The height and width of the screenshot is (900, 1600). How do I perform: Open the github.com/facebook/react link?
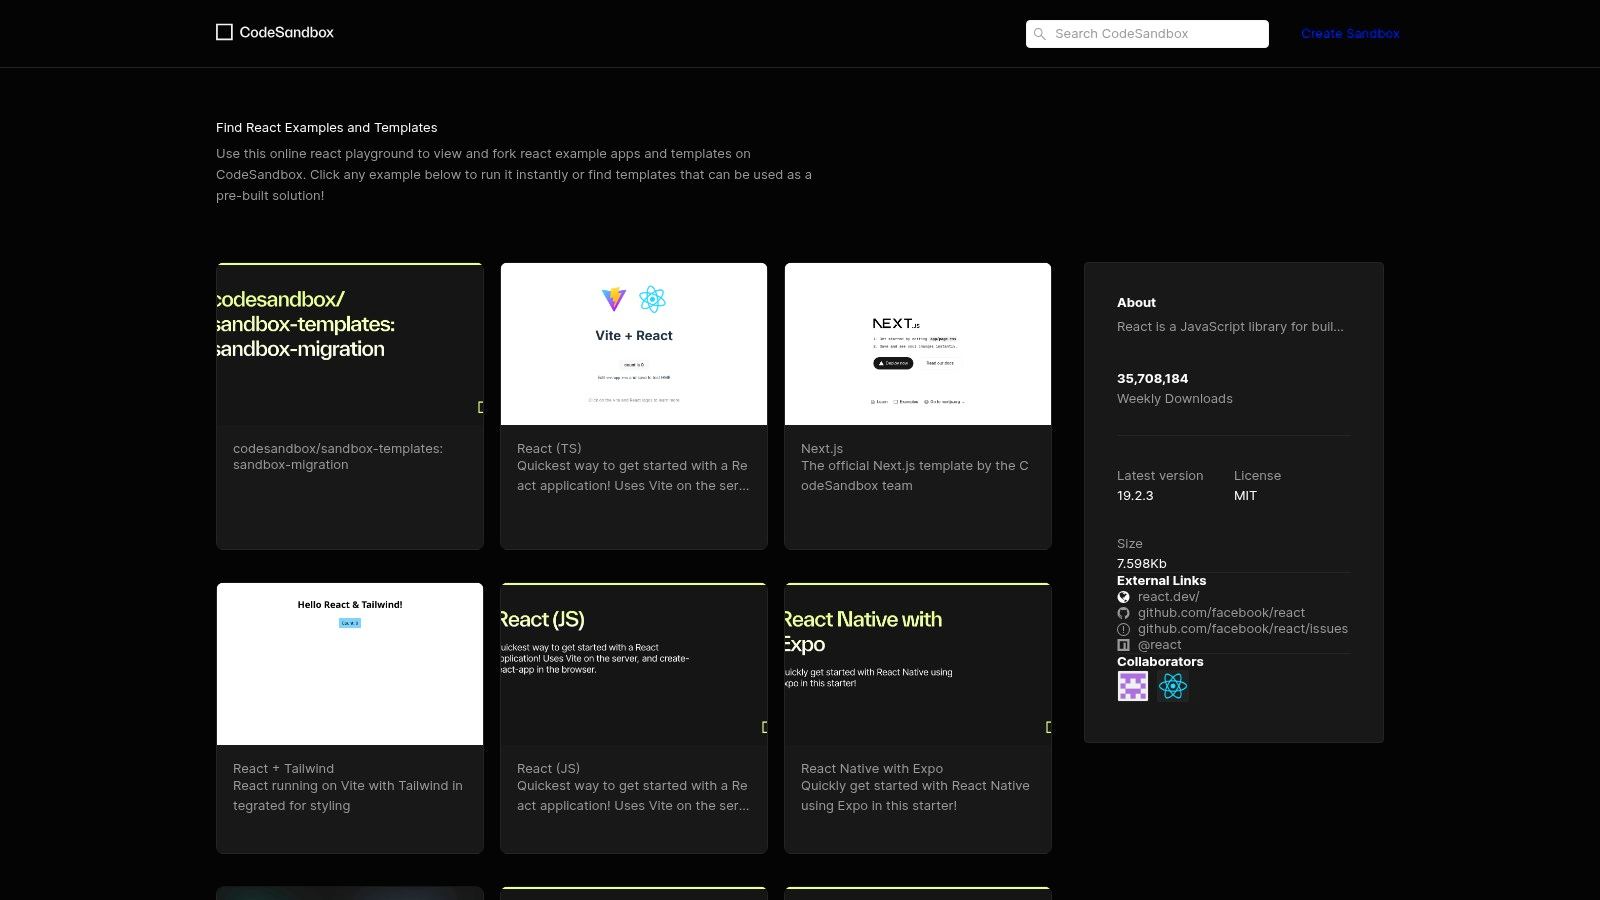pos(1221,612)
